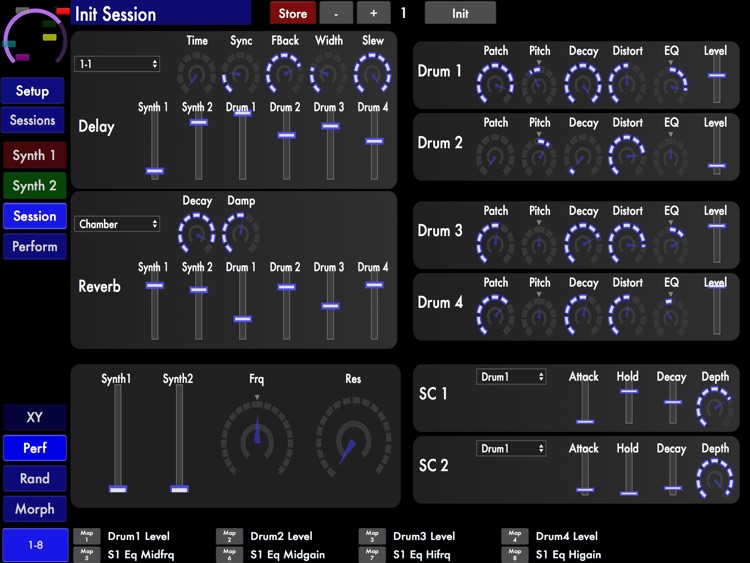Click the Map 4 icon beside Drum4 Level

(x=515, y=536)
